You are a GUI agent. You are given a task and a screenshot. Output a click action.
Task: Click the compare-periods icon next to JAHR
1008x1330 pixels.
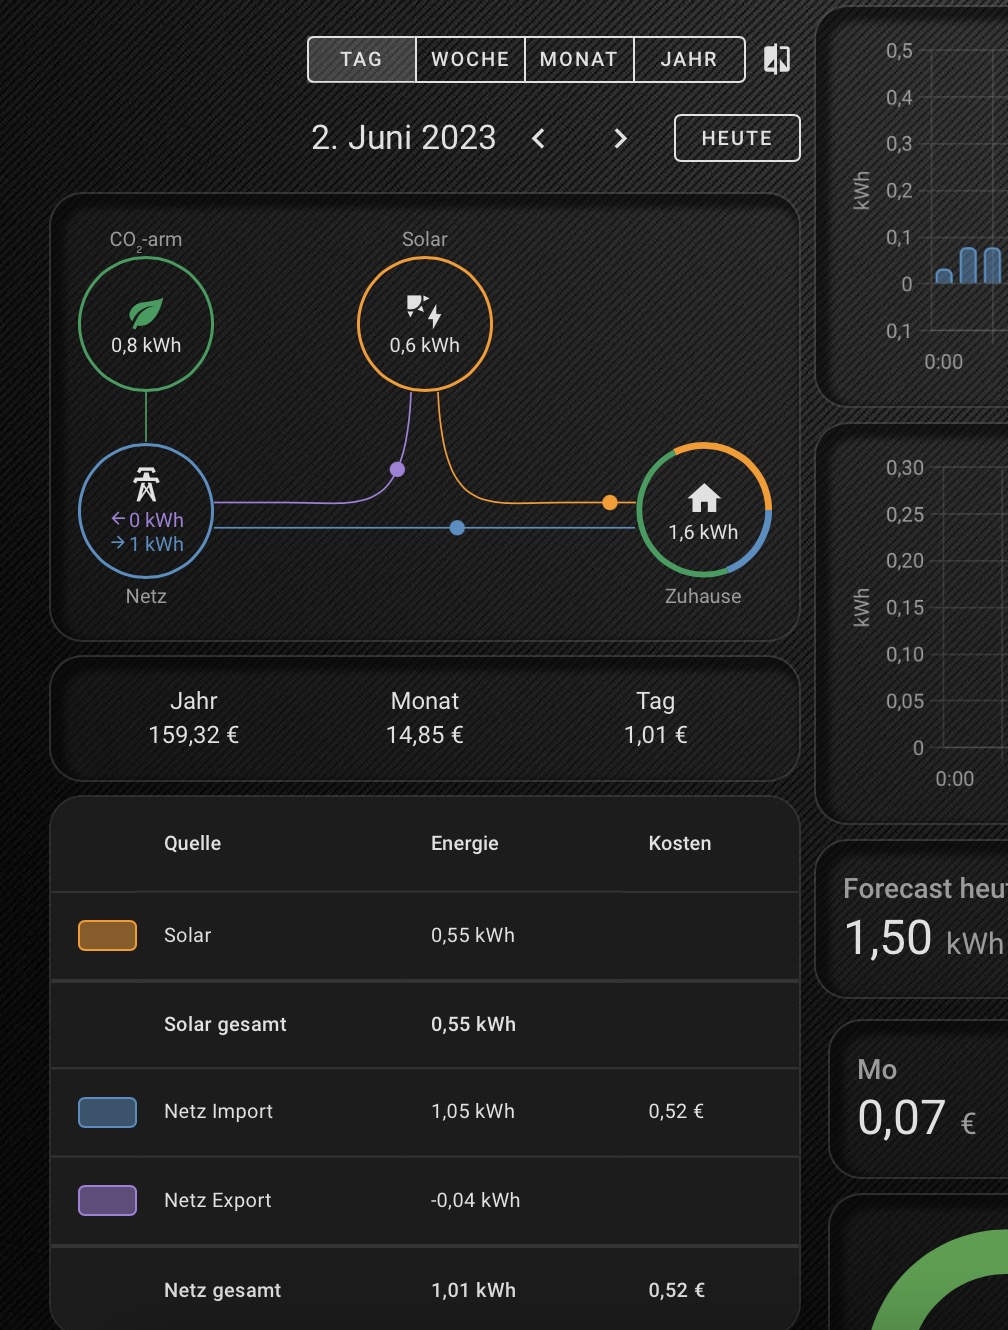coord(777,59)
